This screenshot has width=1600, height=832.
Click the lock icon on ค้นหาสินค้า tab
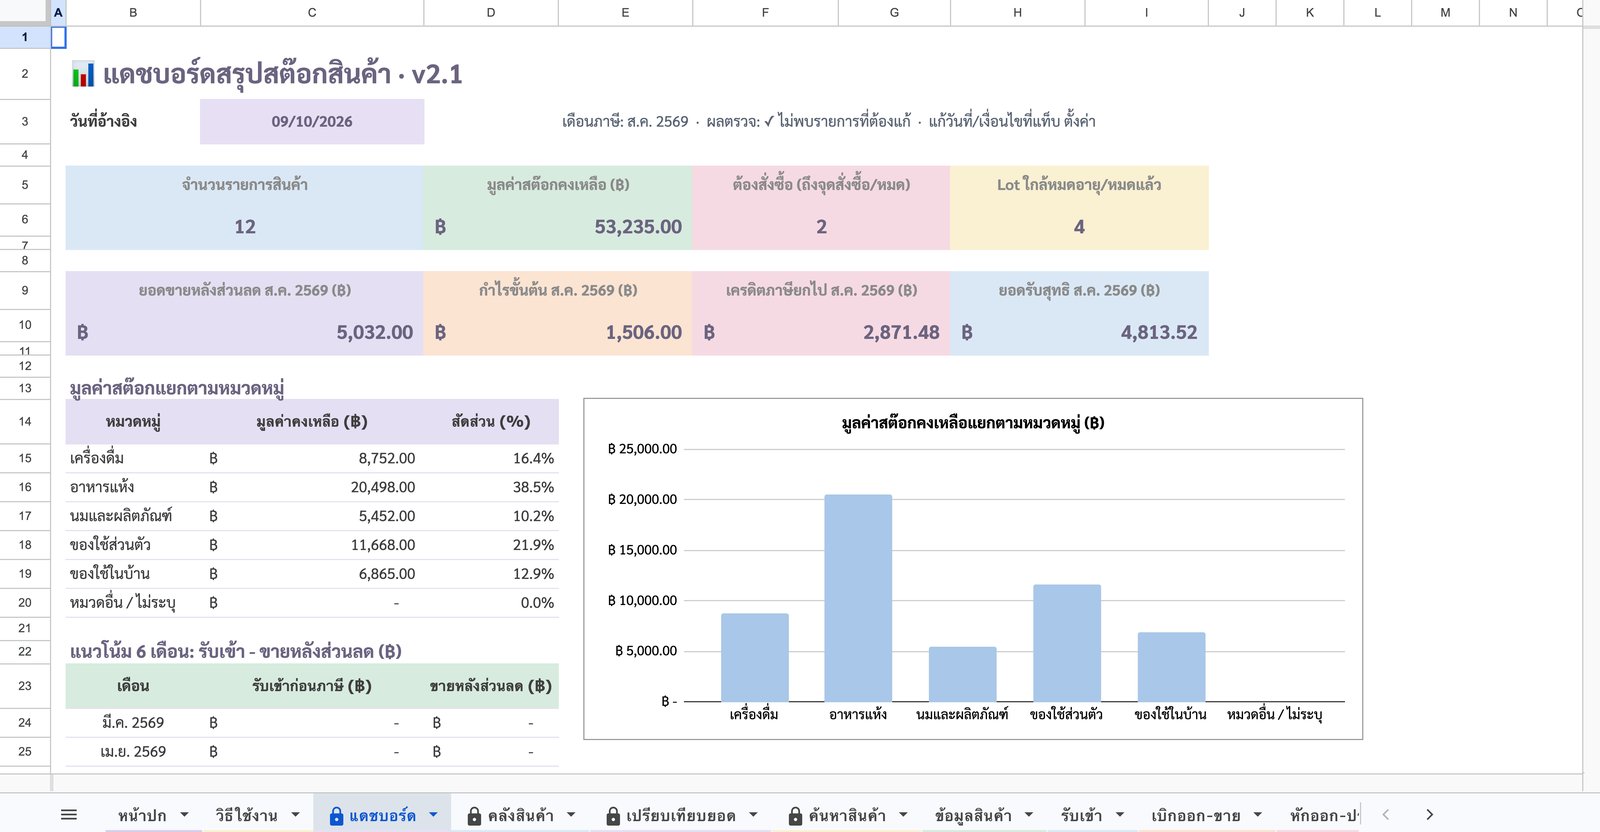pyautogui.click(x=795, y=816)
